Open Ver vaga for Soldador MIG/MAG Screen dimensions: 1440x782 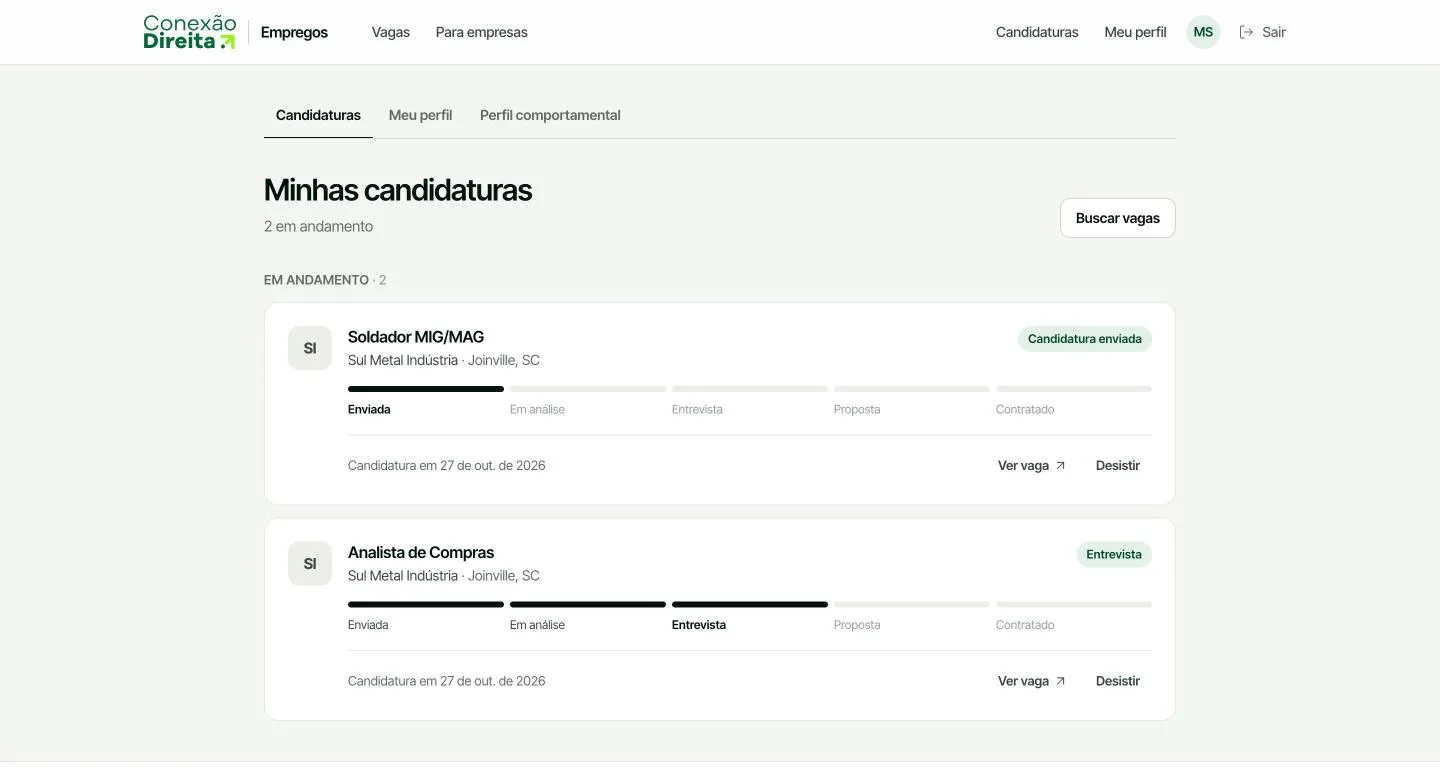point(1032,465)
